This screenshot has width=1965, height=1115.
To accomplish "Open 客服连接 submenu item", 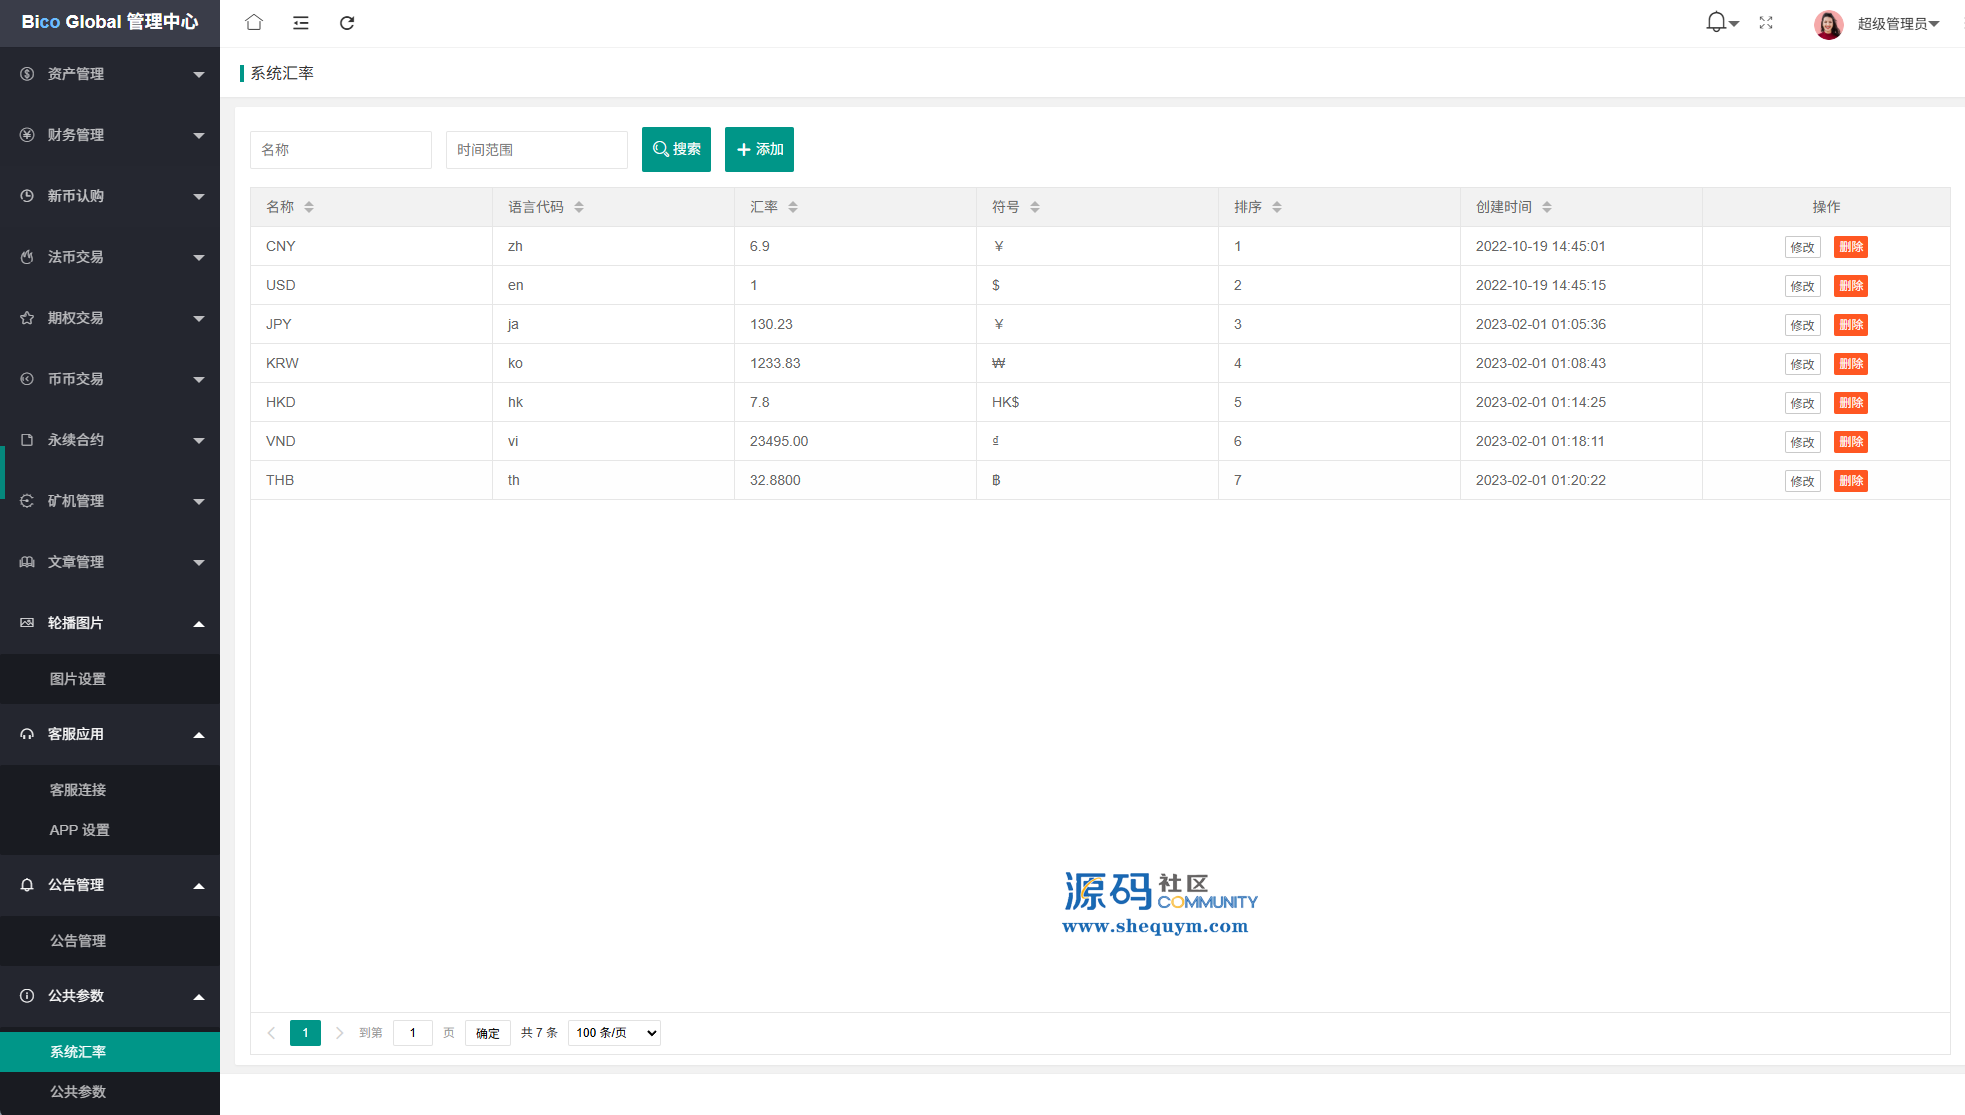I will pos(78,790).
